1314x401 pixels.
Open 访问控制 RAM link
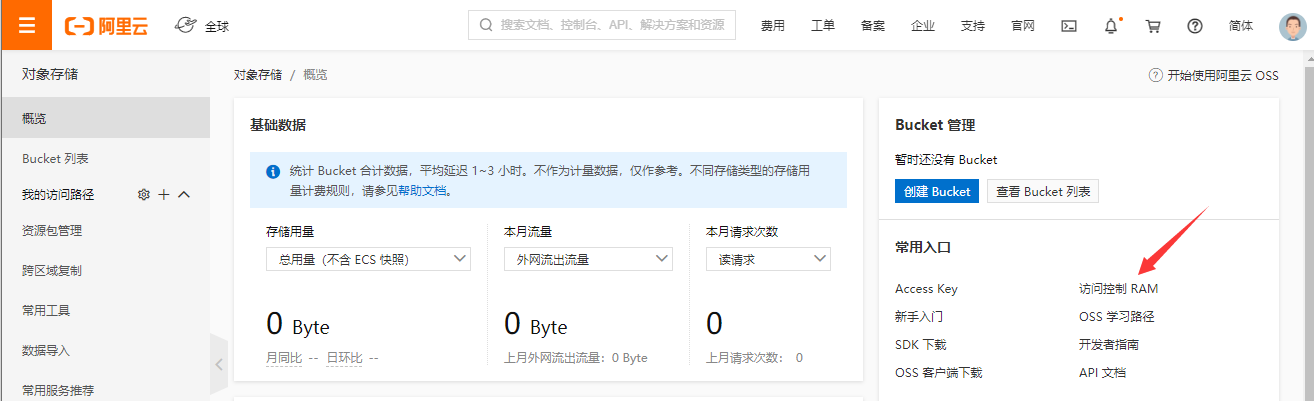click(x=1119, y=289)
